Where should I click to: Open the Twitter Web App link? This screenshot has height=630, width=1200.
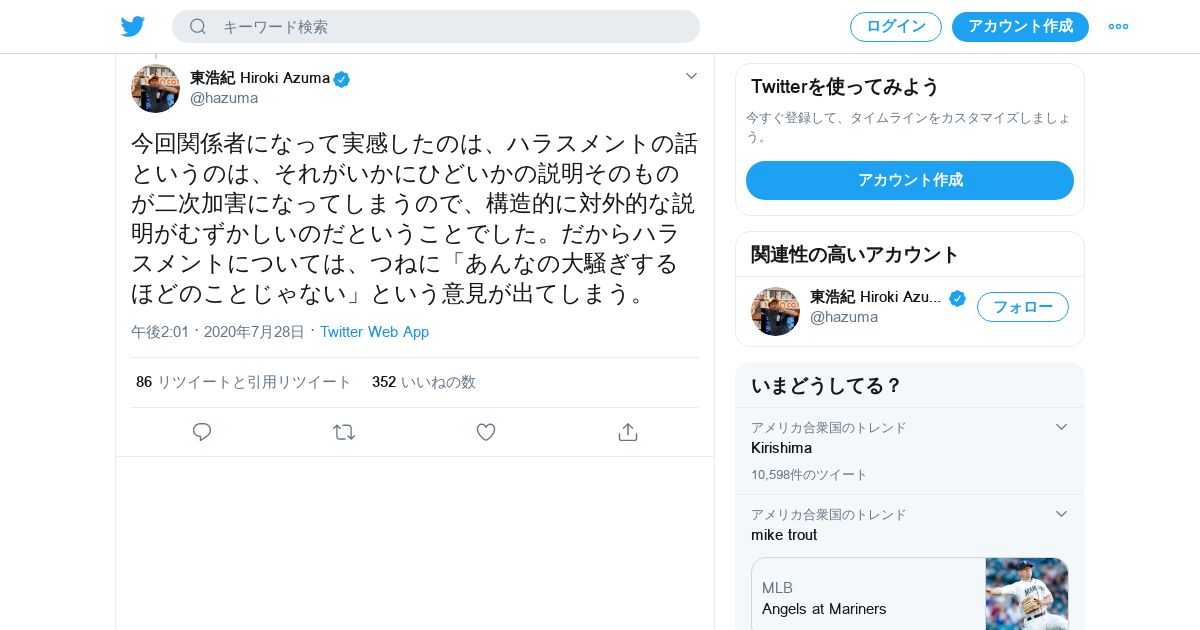(x=374, y=332)
